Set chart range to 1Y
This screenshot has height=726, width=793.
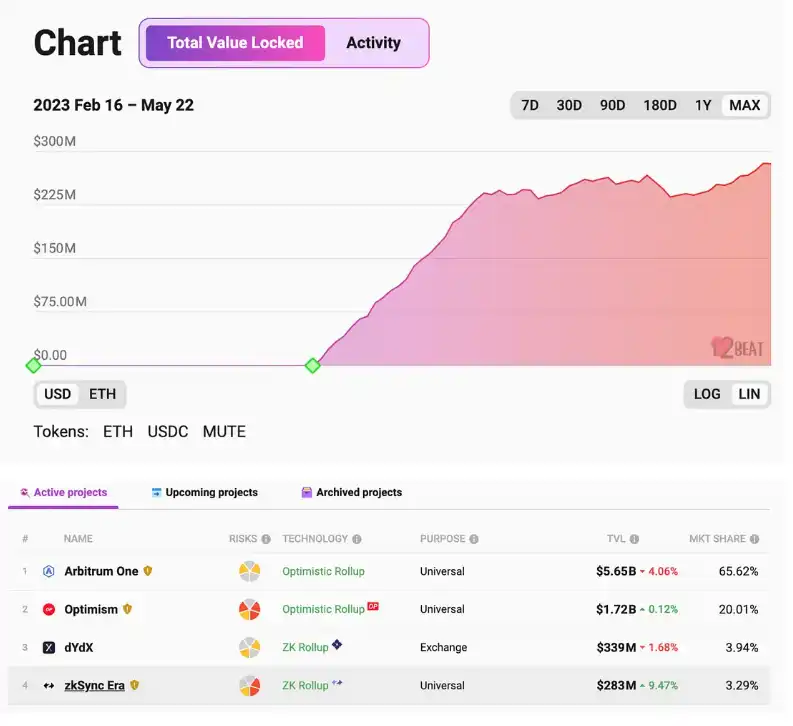point(703,105)
